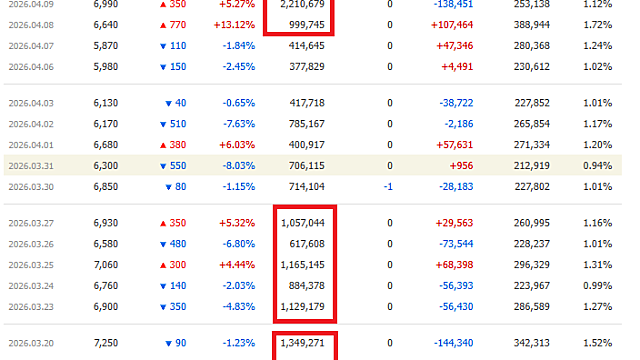The image size is (640, 360).
Task: Select ratio 0.94%
Action: click(598, 166)
